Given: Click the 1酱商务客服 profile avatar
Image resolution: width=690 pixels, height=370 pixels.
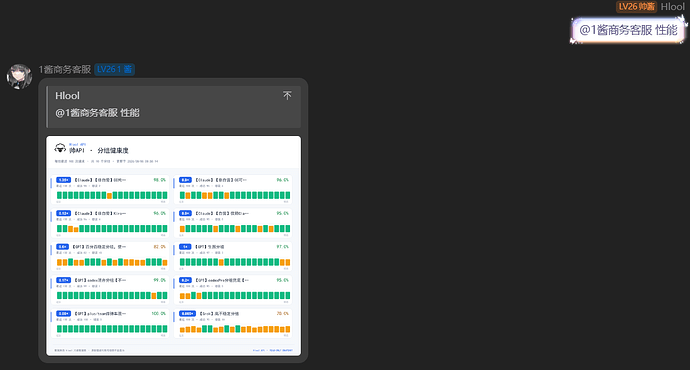Looking at the screenshot, I should pos(19,77).
